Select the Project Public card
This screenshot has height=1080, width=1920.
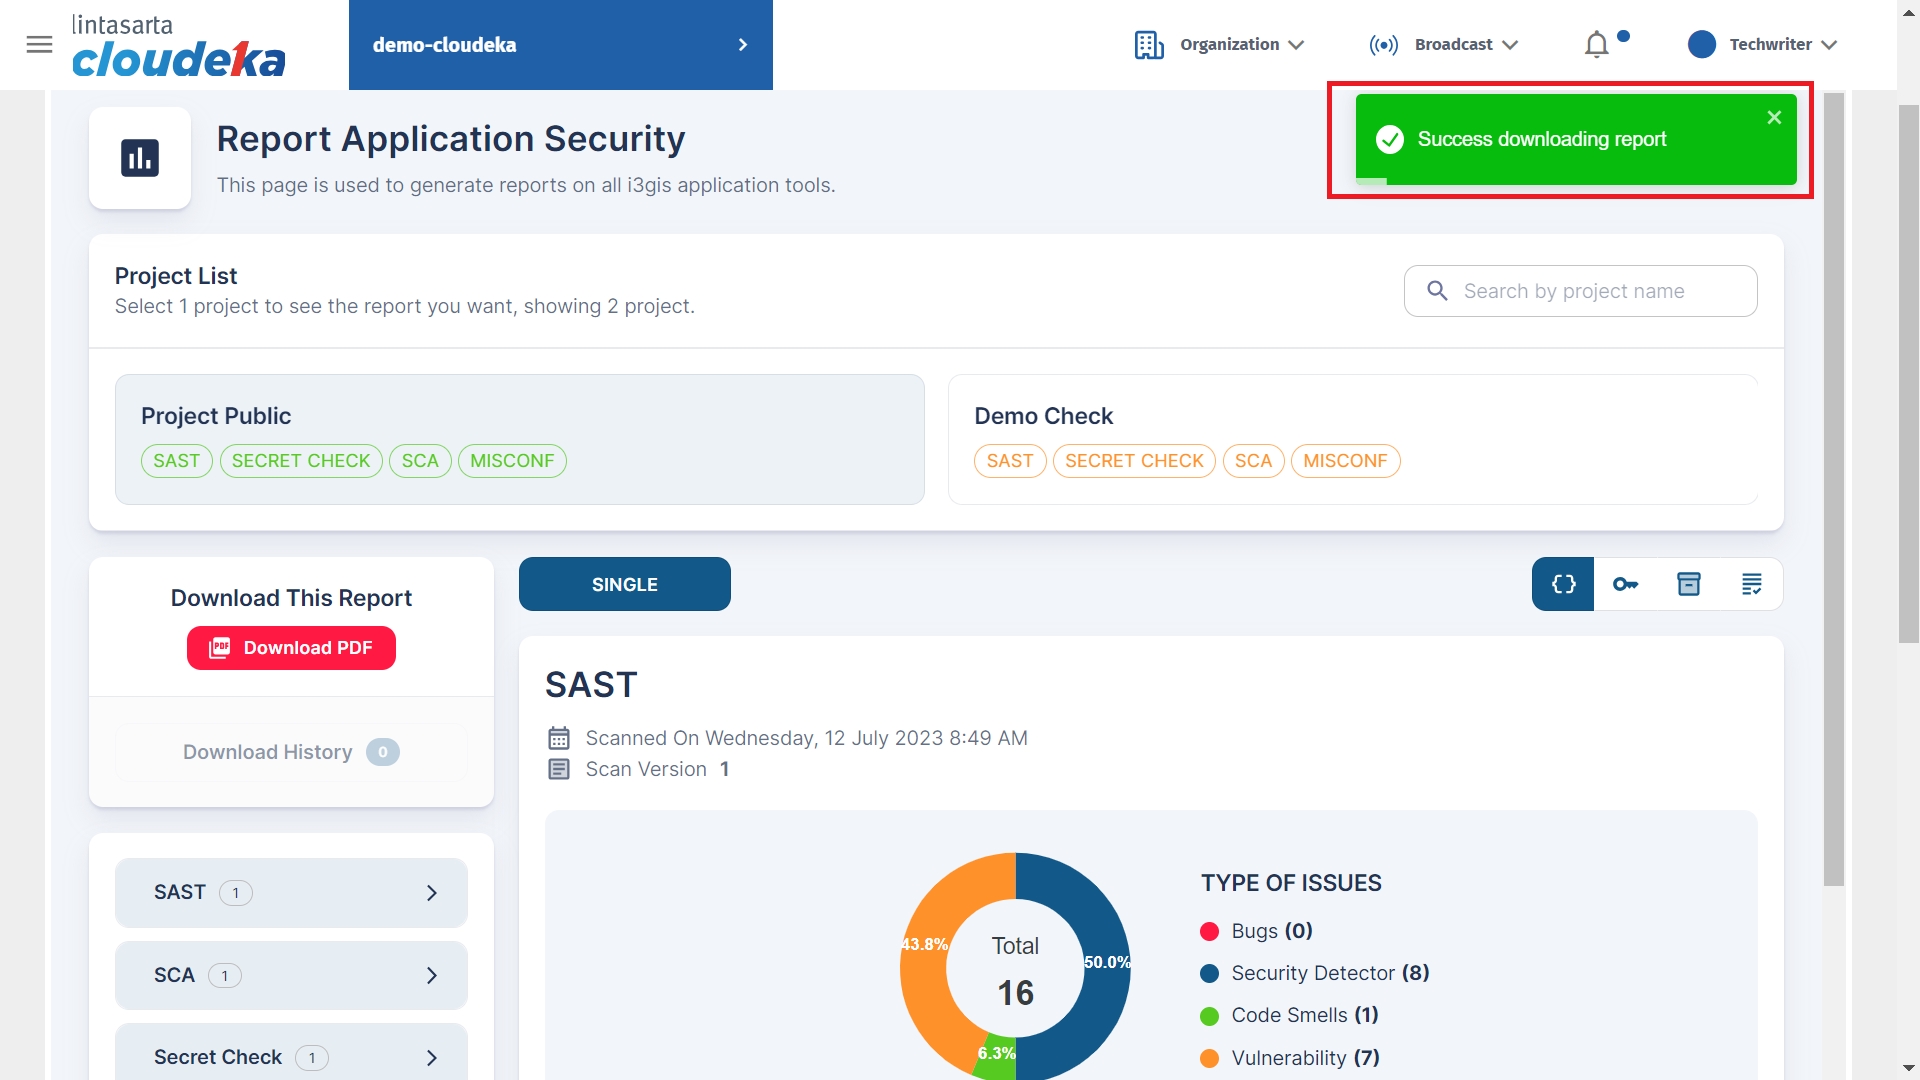point(519,439)
